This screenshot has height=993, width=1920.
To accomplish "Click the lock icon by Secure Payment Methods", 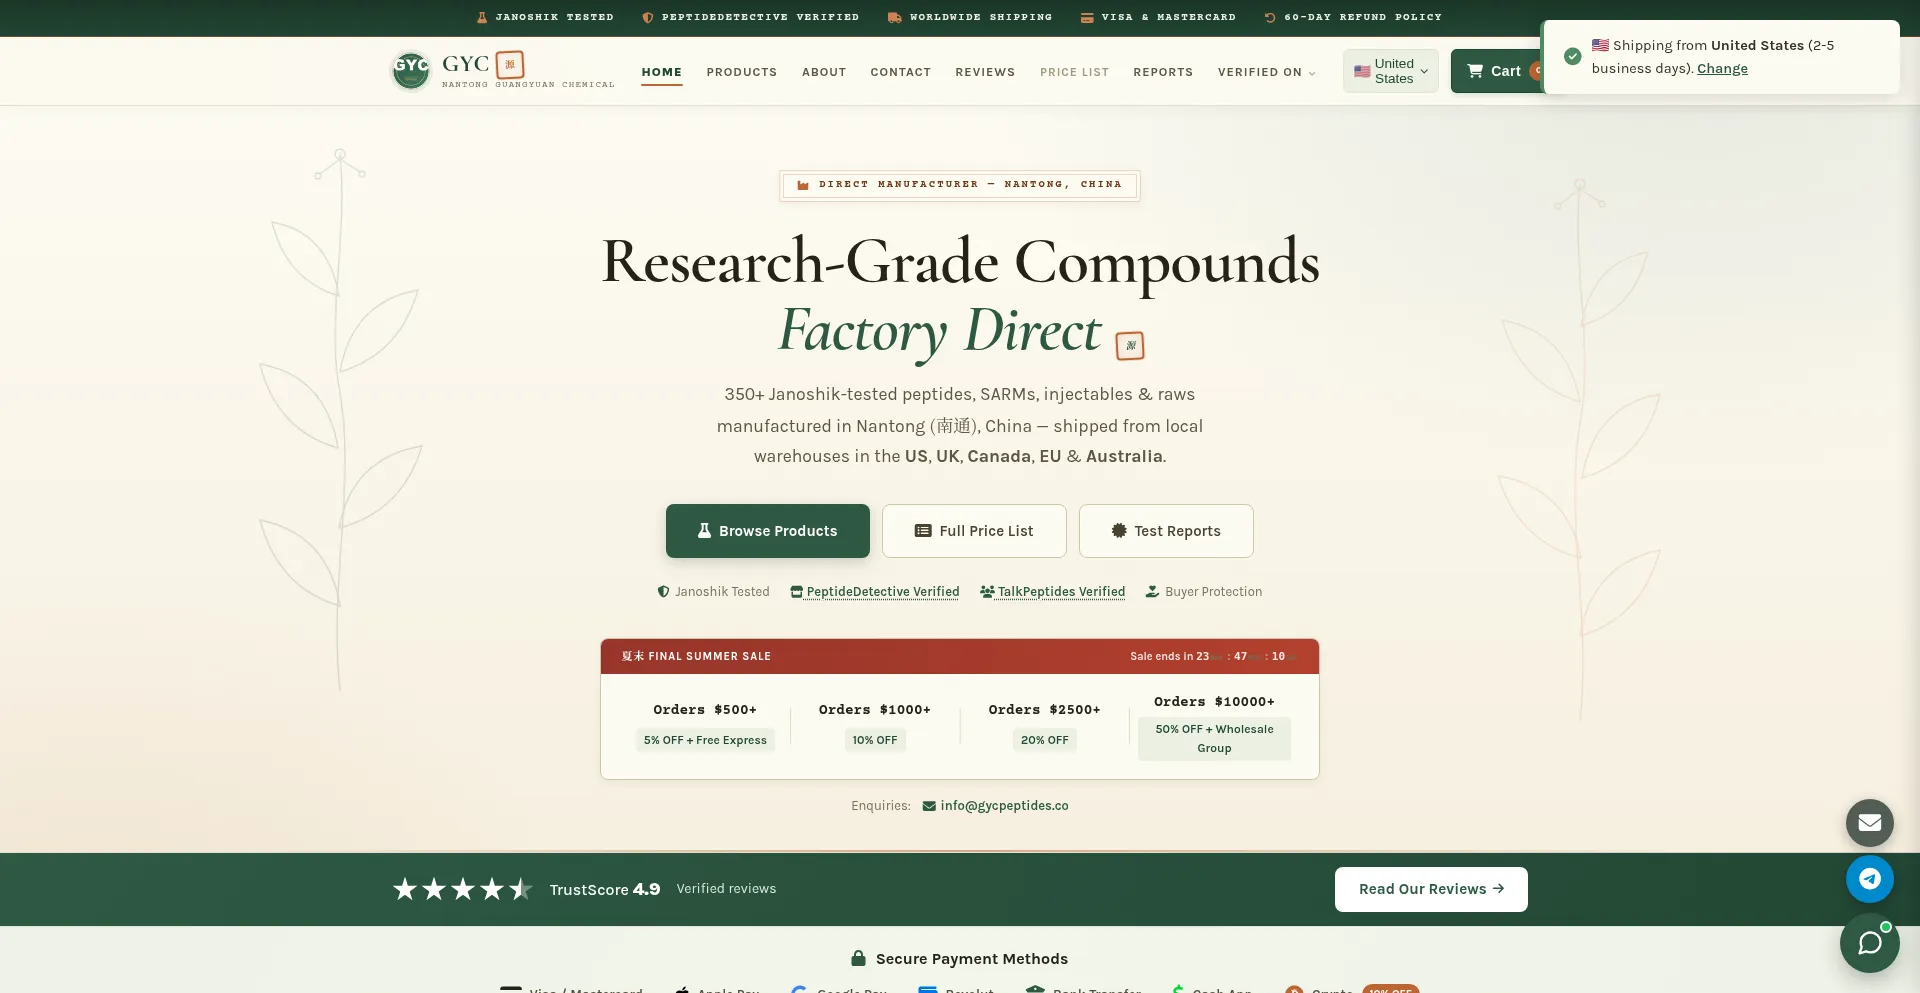I will [x=858, y=958].
